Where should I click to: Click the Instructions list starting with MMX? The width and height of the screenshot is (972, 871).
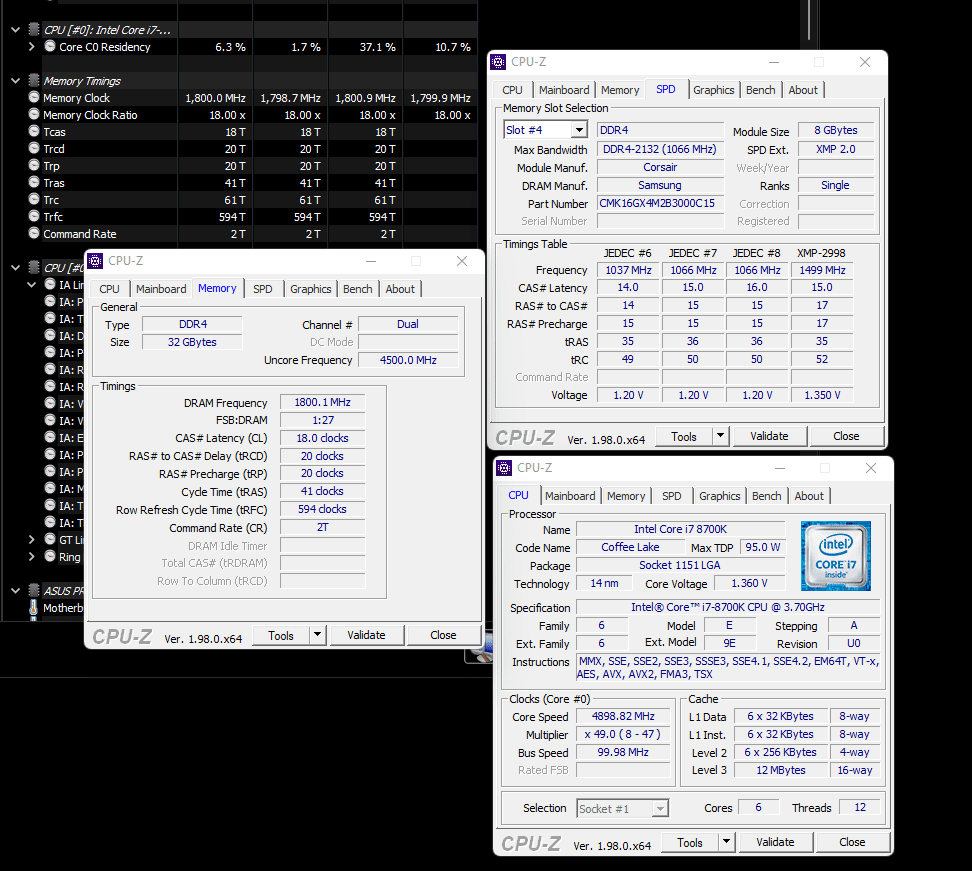click(728, 668)
